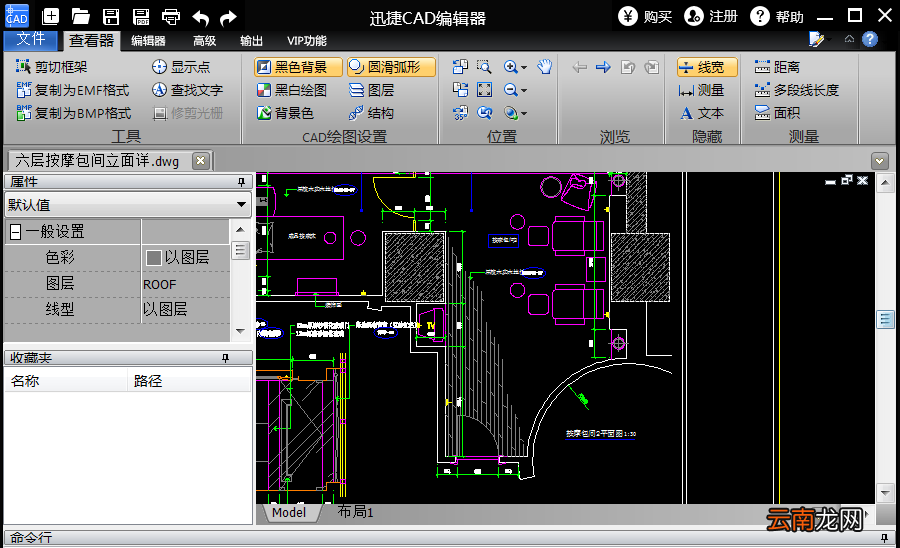
Task: Click vertical scrollbar thumb of drawing
Action: coord(886,319)
